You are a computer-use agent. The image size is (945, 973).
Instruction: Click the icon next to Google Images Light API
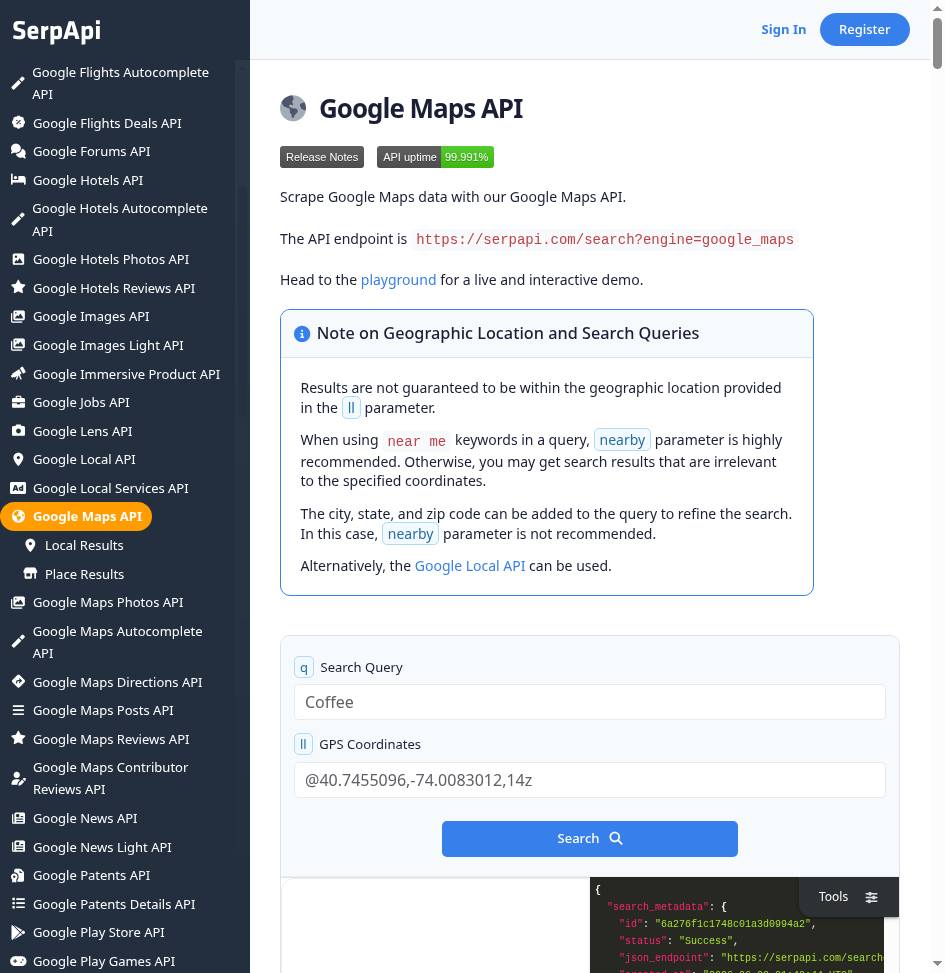[x=19, y=345]
